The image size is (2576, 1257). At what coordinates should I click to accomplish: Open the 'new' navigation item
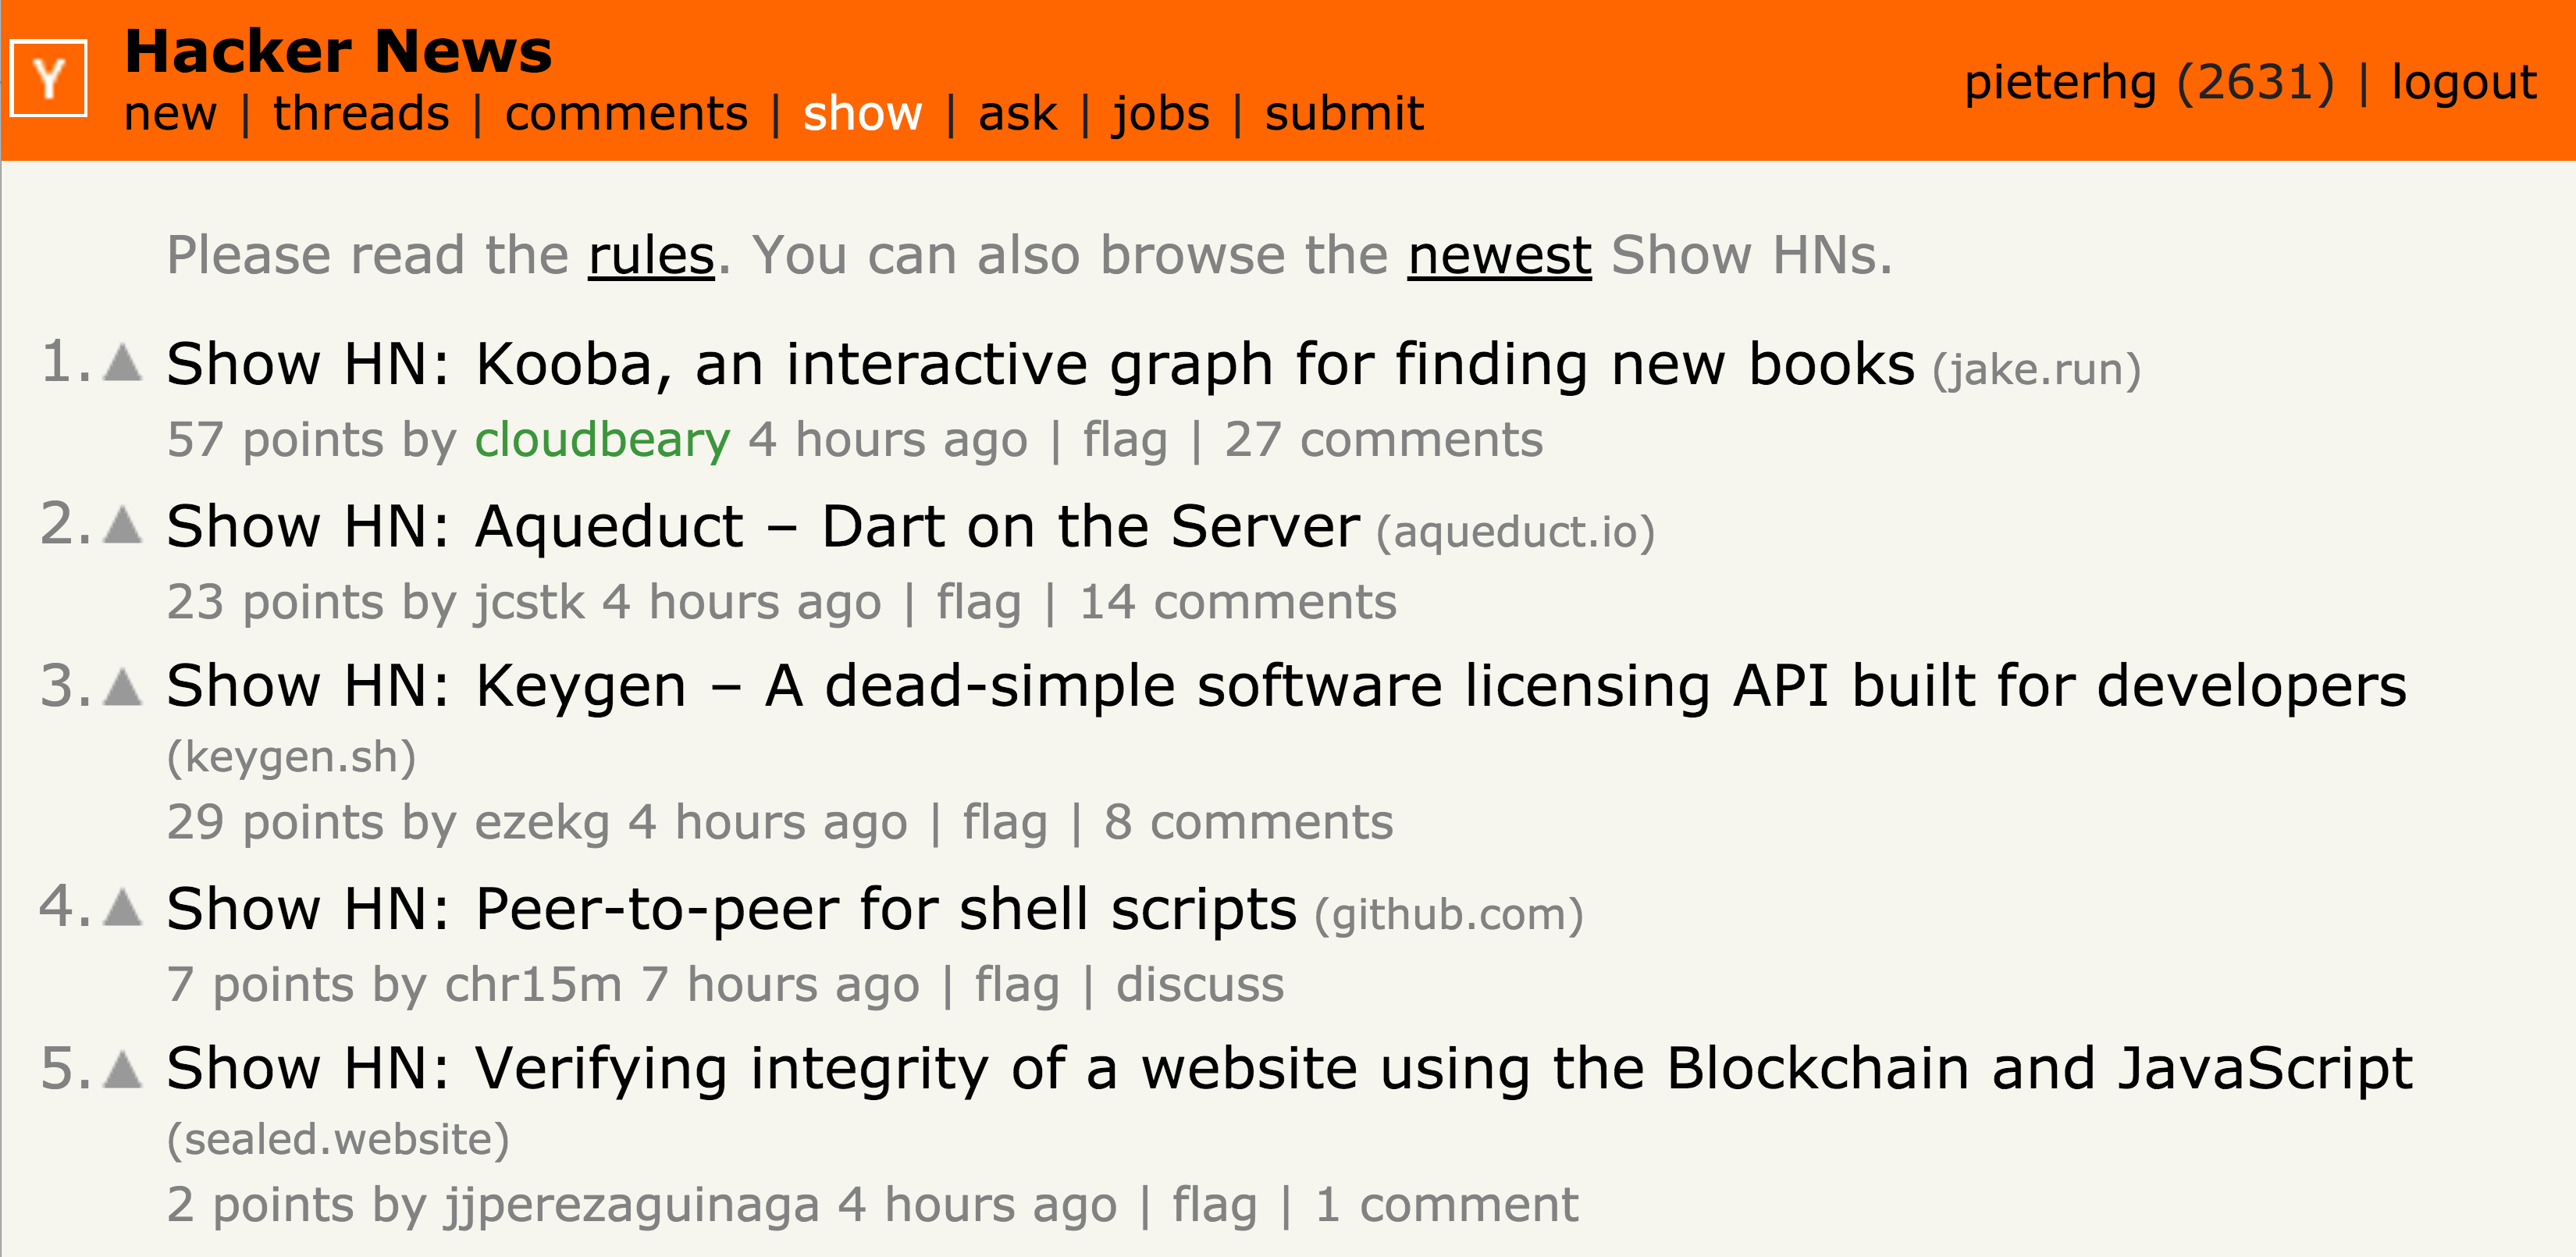point(170,114)
